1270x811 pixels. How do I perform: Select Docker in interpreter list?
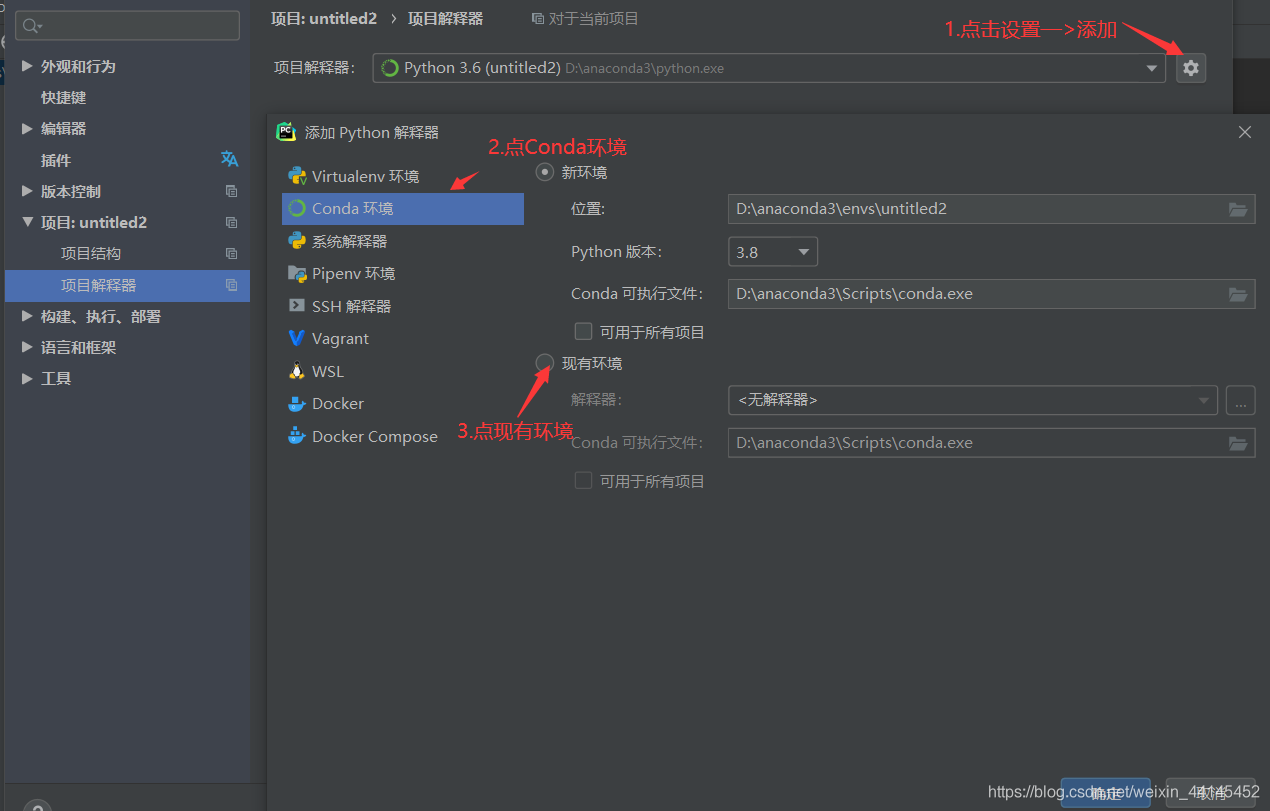403,403
